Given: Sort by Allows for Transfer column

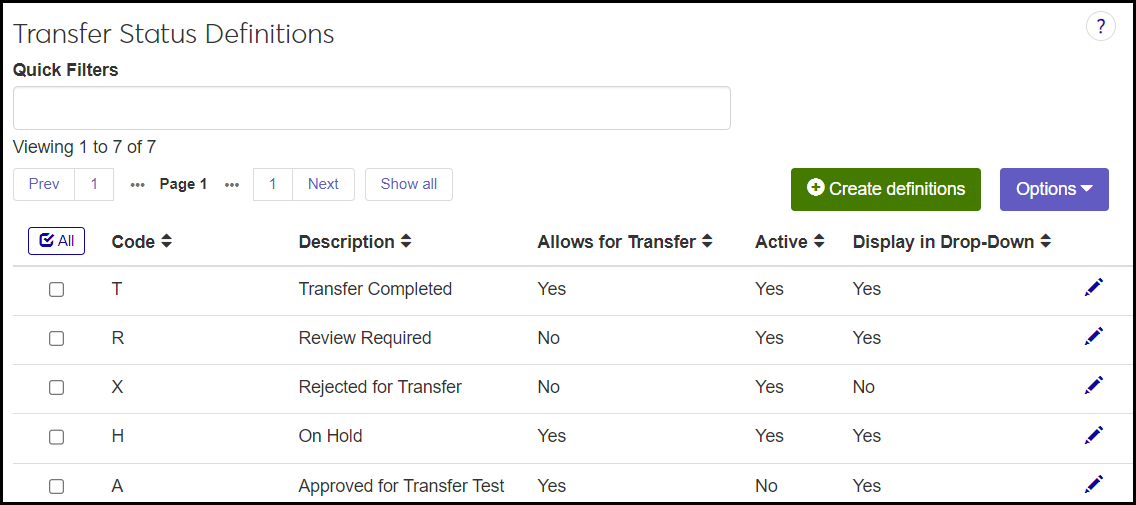Looking at the screenshot, I should 707,242.
